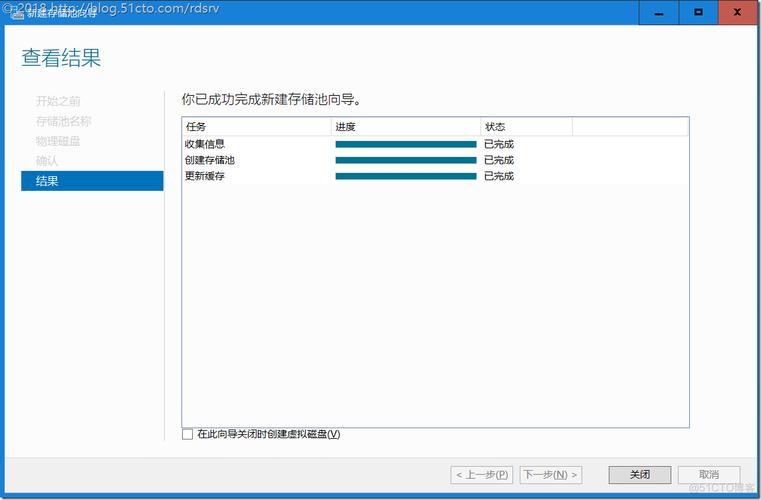Select the 存储池名称 step in sidebar
Screen dimensions: 761x500
64,121
